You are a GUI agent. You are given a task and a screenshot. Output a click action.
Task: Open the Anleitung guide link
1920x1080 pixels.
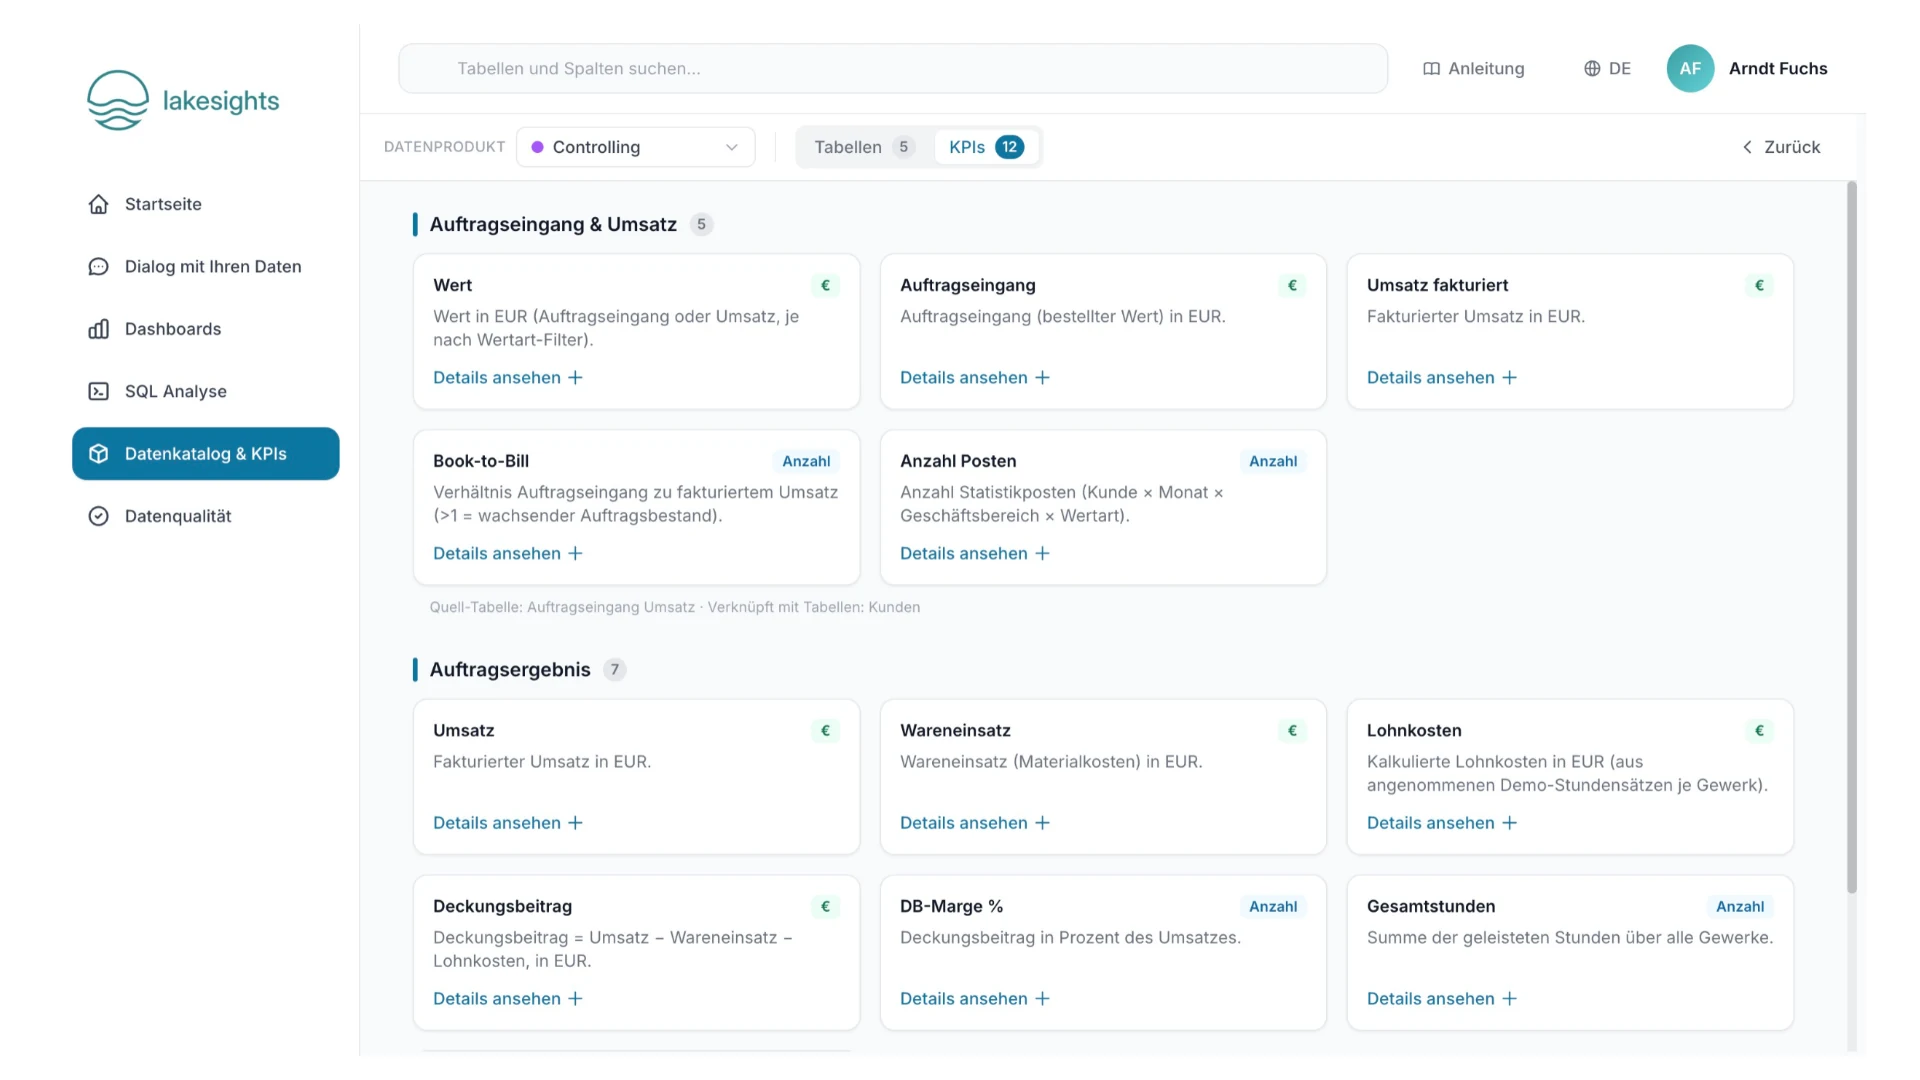pos(1474,69)
